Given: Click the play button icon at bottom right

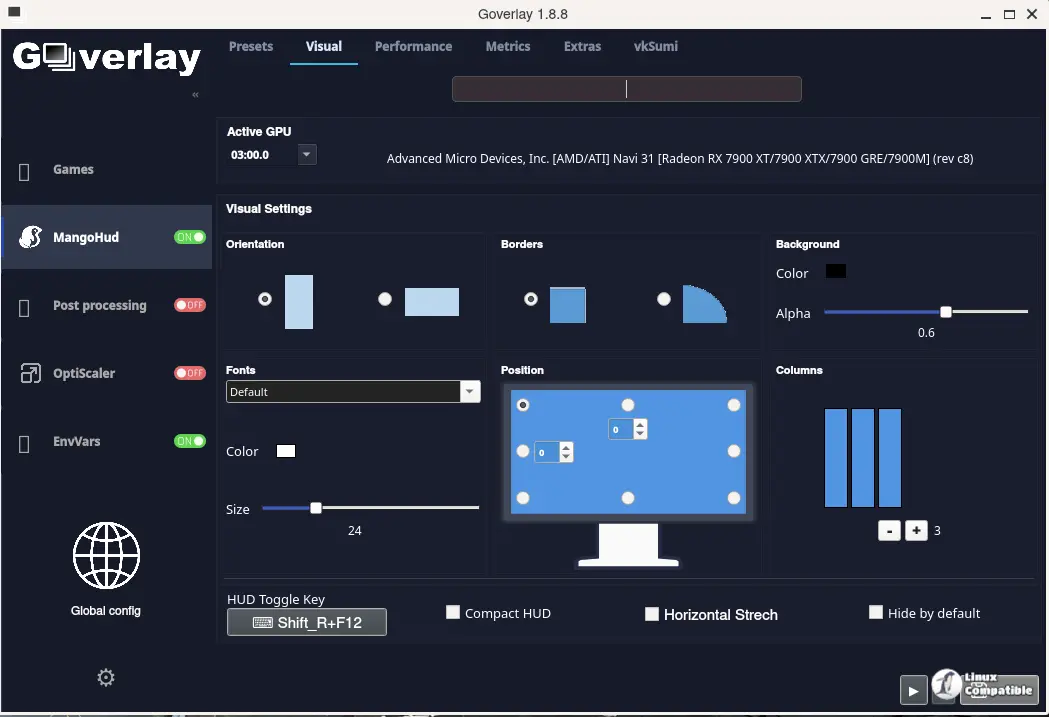Looking at the screenshot, I should click(913, 691).
